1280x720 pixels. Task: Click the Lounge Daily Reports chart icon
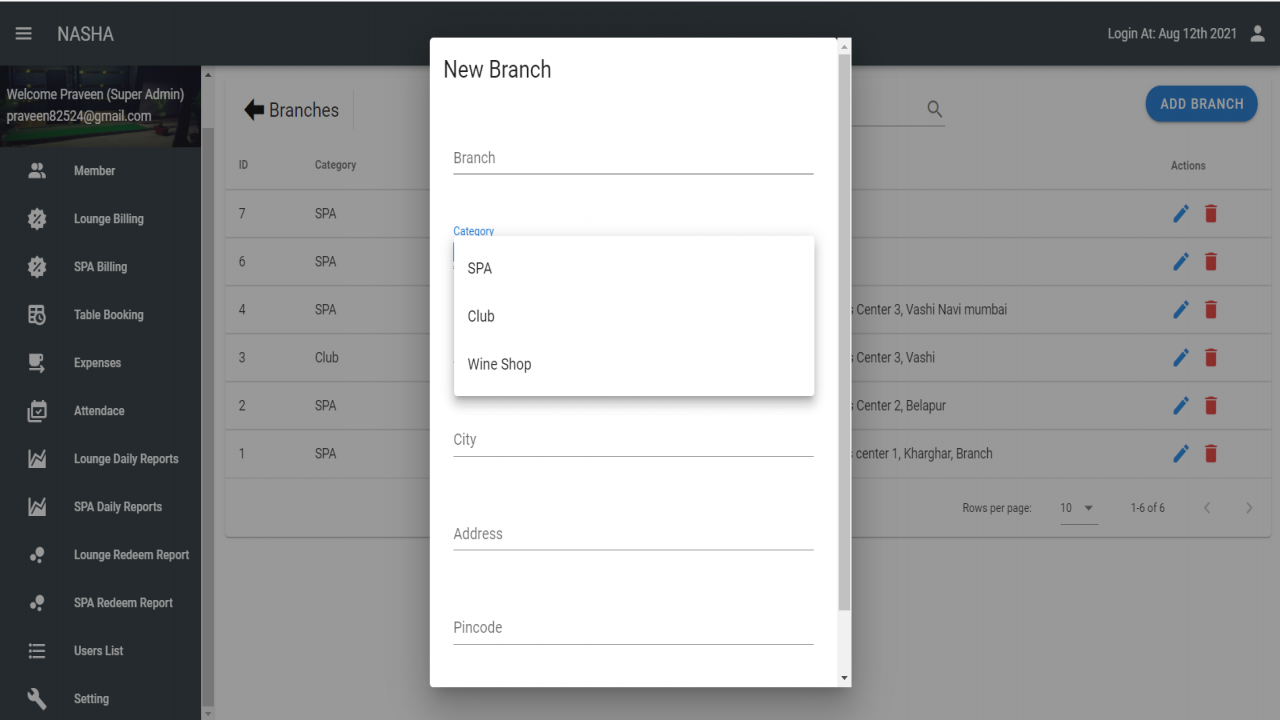37,459
